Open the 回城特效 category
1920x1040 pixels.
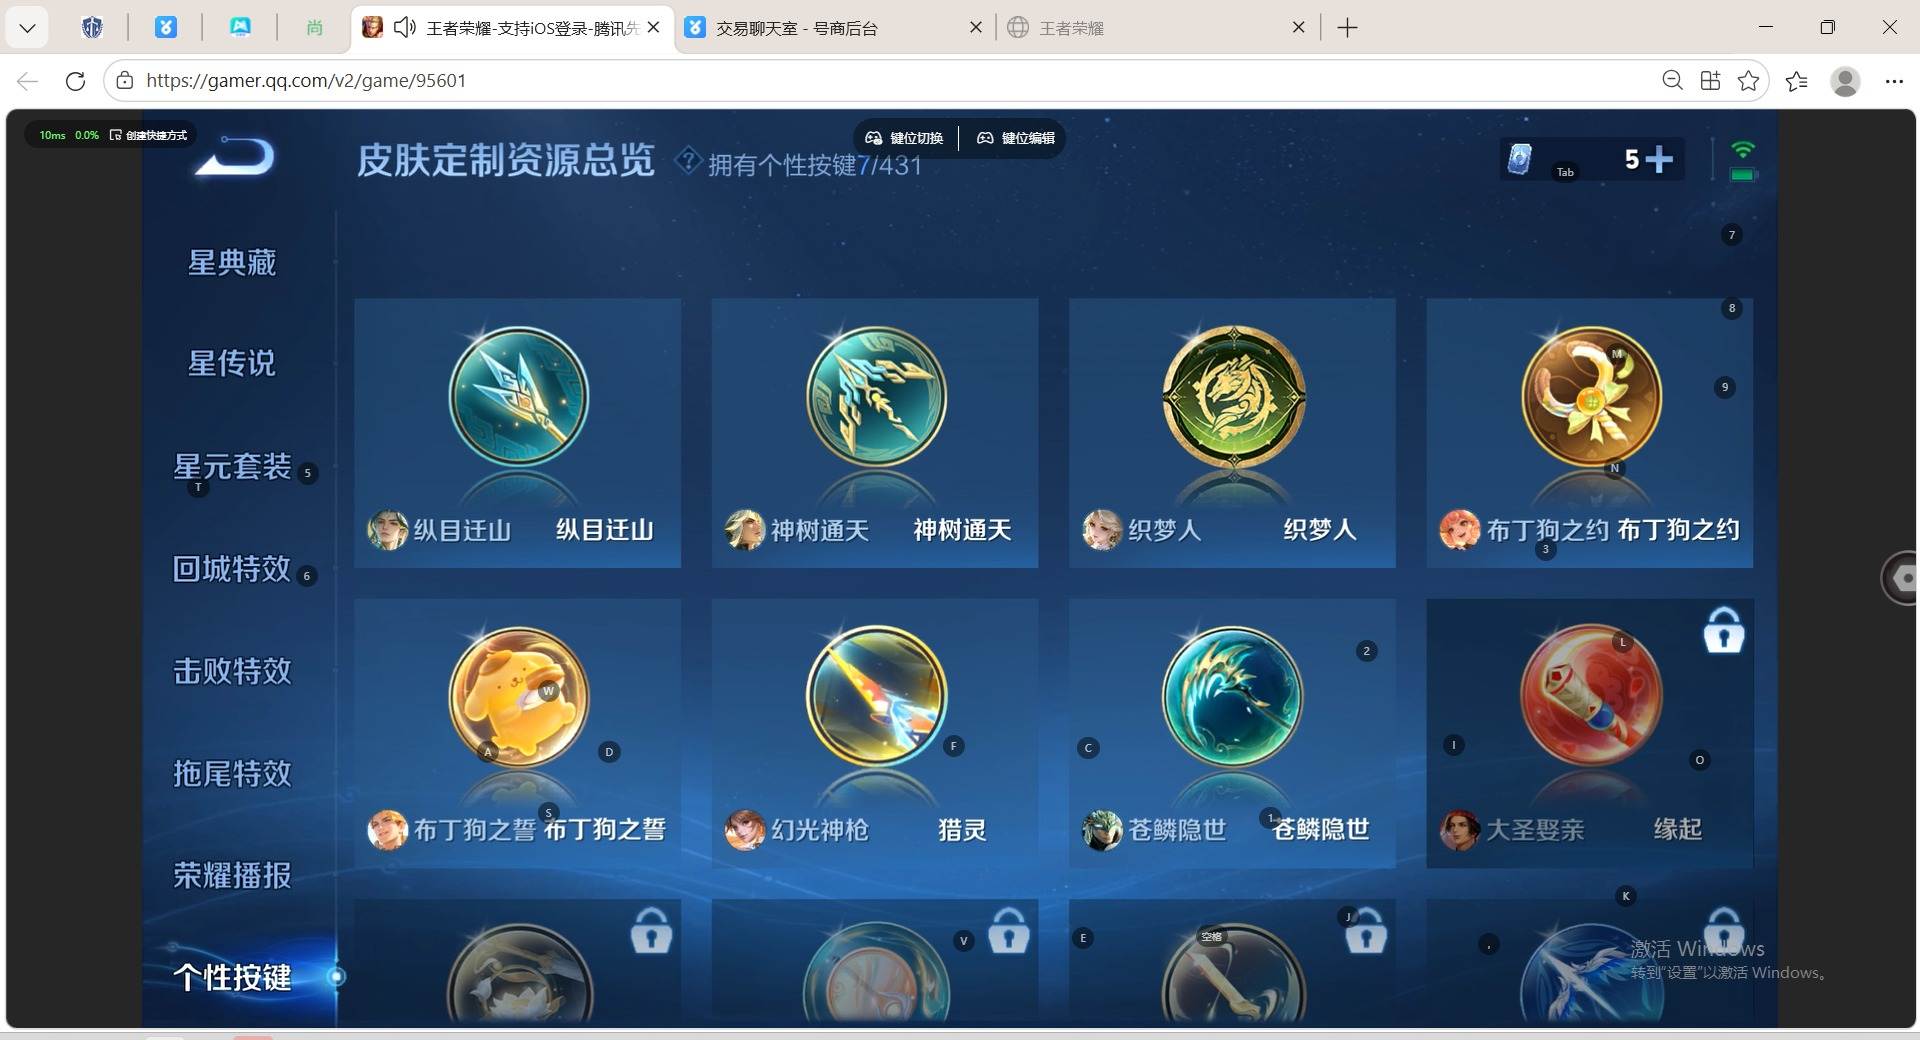(x=232, y=569)
